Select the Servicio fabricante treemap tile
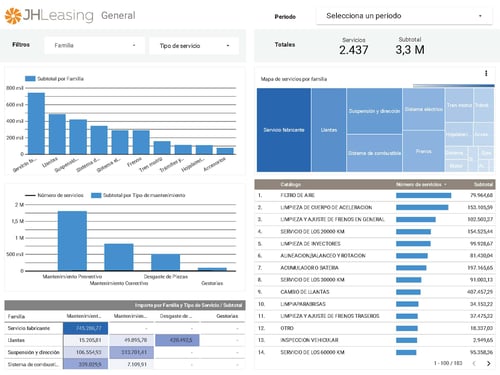 click(x=284, y=130)
